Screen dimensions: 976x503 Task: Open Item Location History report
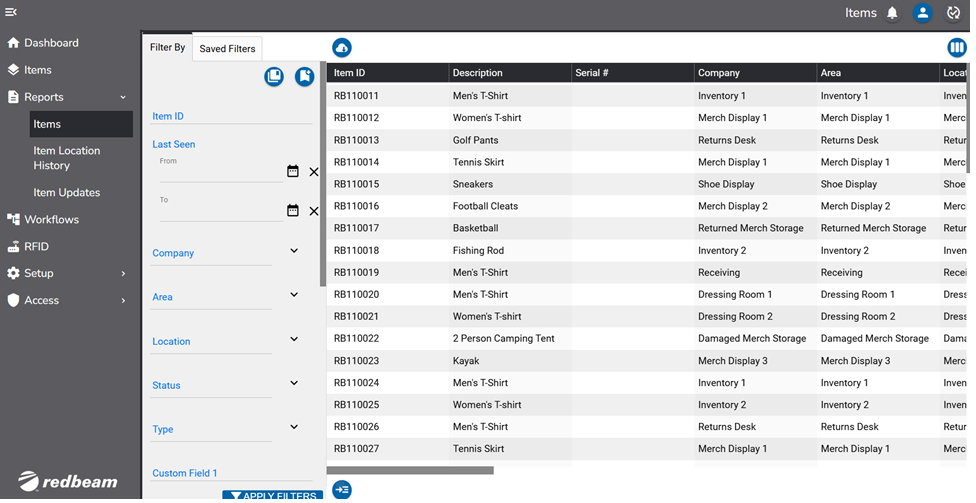pos(67,158)
